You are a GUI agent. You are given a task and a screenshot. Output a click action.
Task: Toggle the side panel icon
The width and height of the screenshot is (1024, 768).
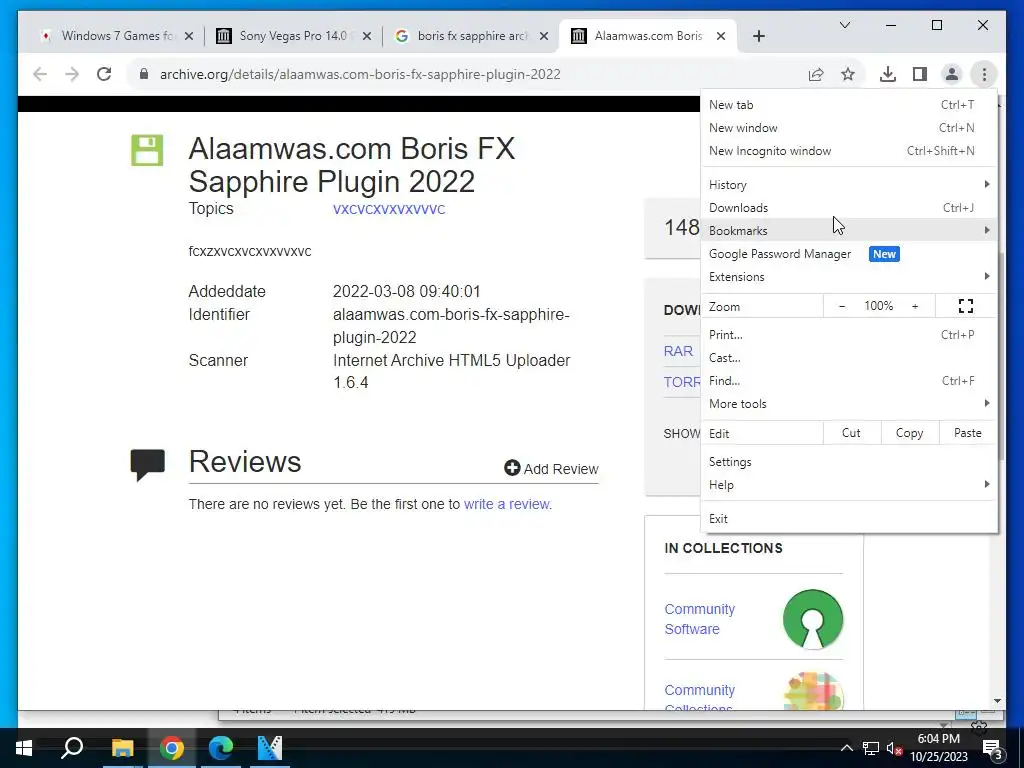click(x=920, y=74)
